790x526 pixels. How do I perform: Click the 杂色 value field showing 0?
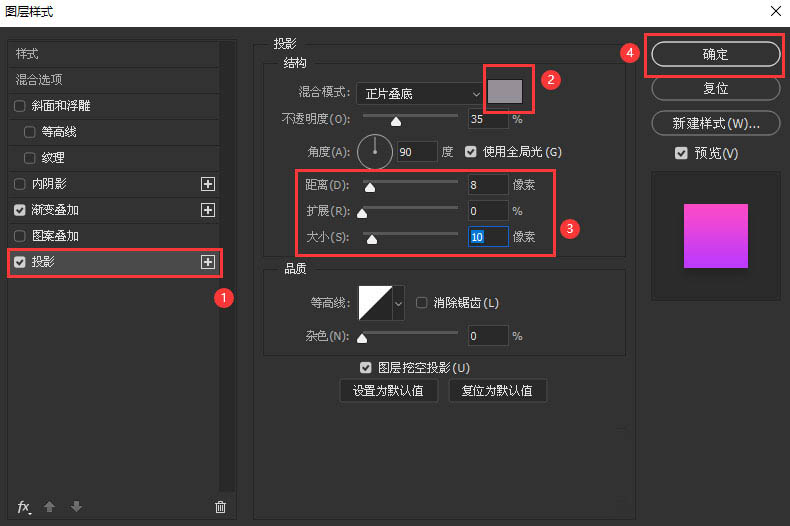coord(488,336)
